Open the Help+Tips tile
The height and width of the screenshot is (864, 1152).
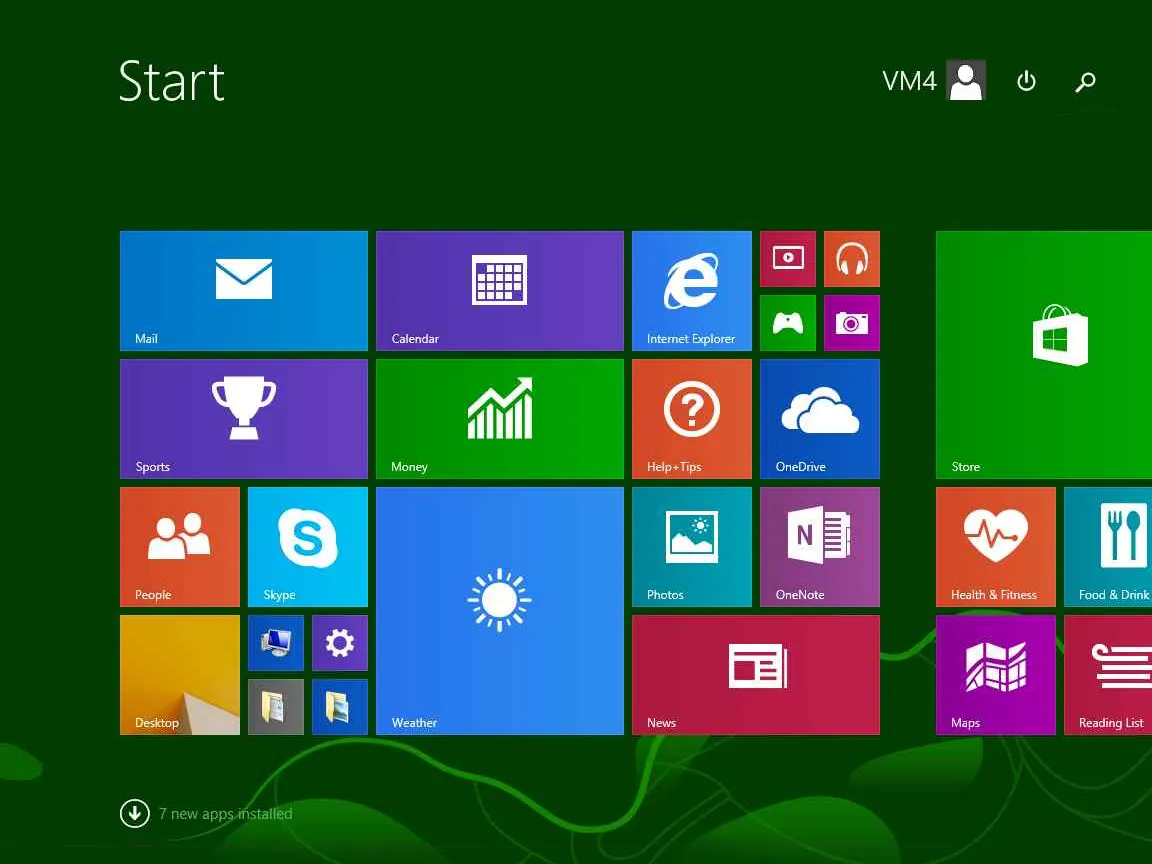point(691,419)
